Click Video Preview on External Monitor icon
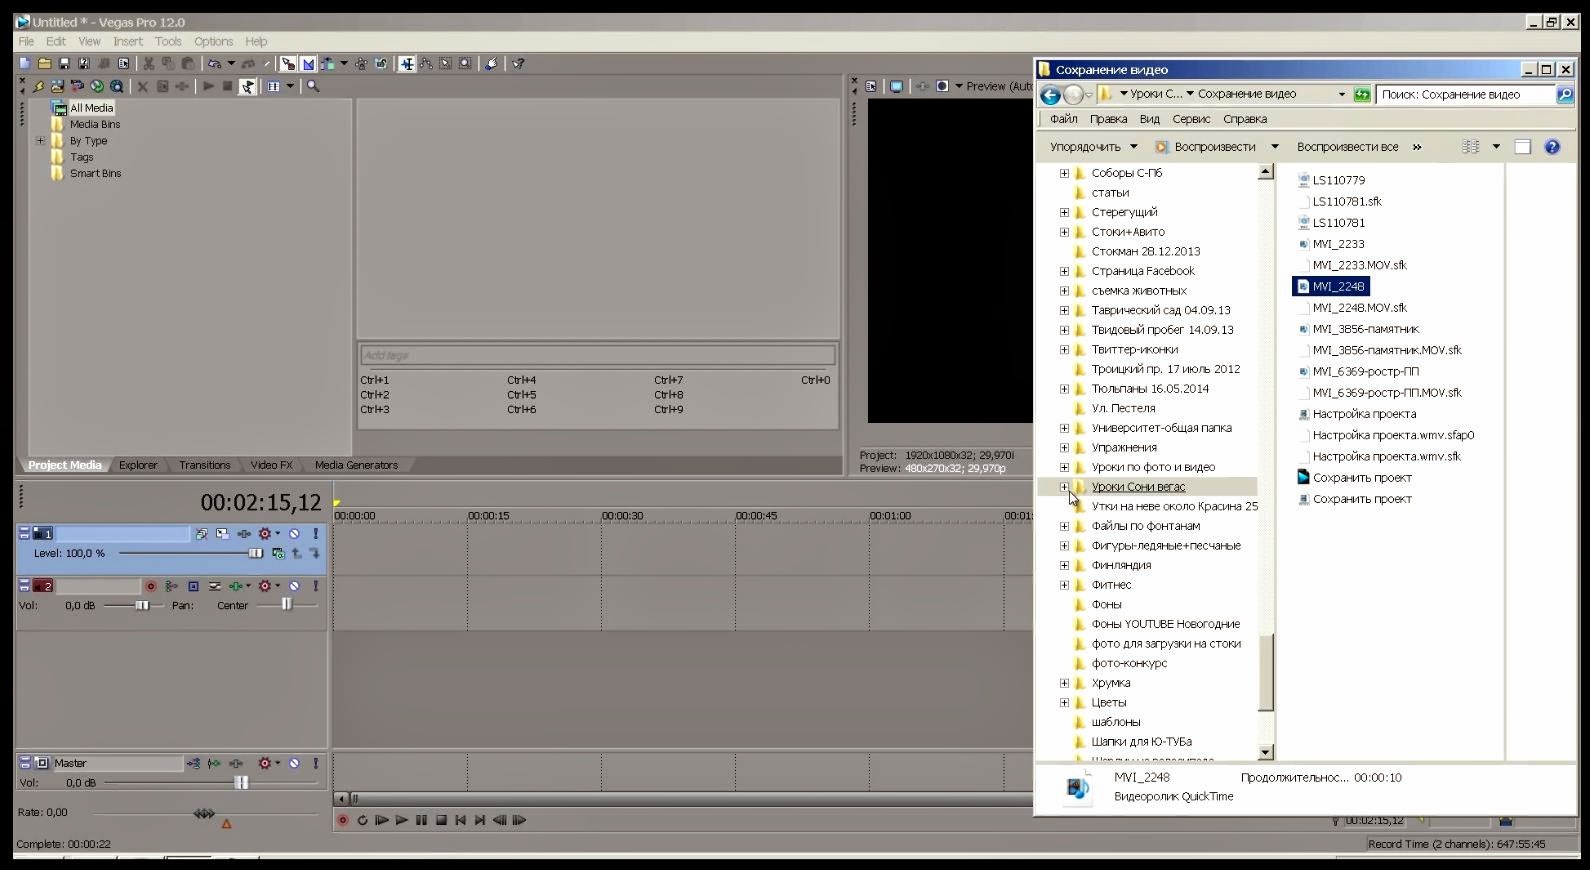Viewport: 1590px width, 870px height. click(896, 86)
